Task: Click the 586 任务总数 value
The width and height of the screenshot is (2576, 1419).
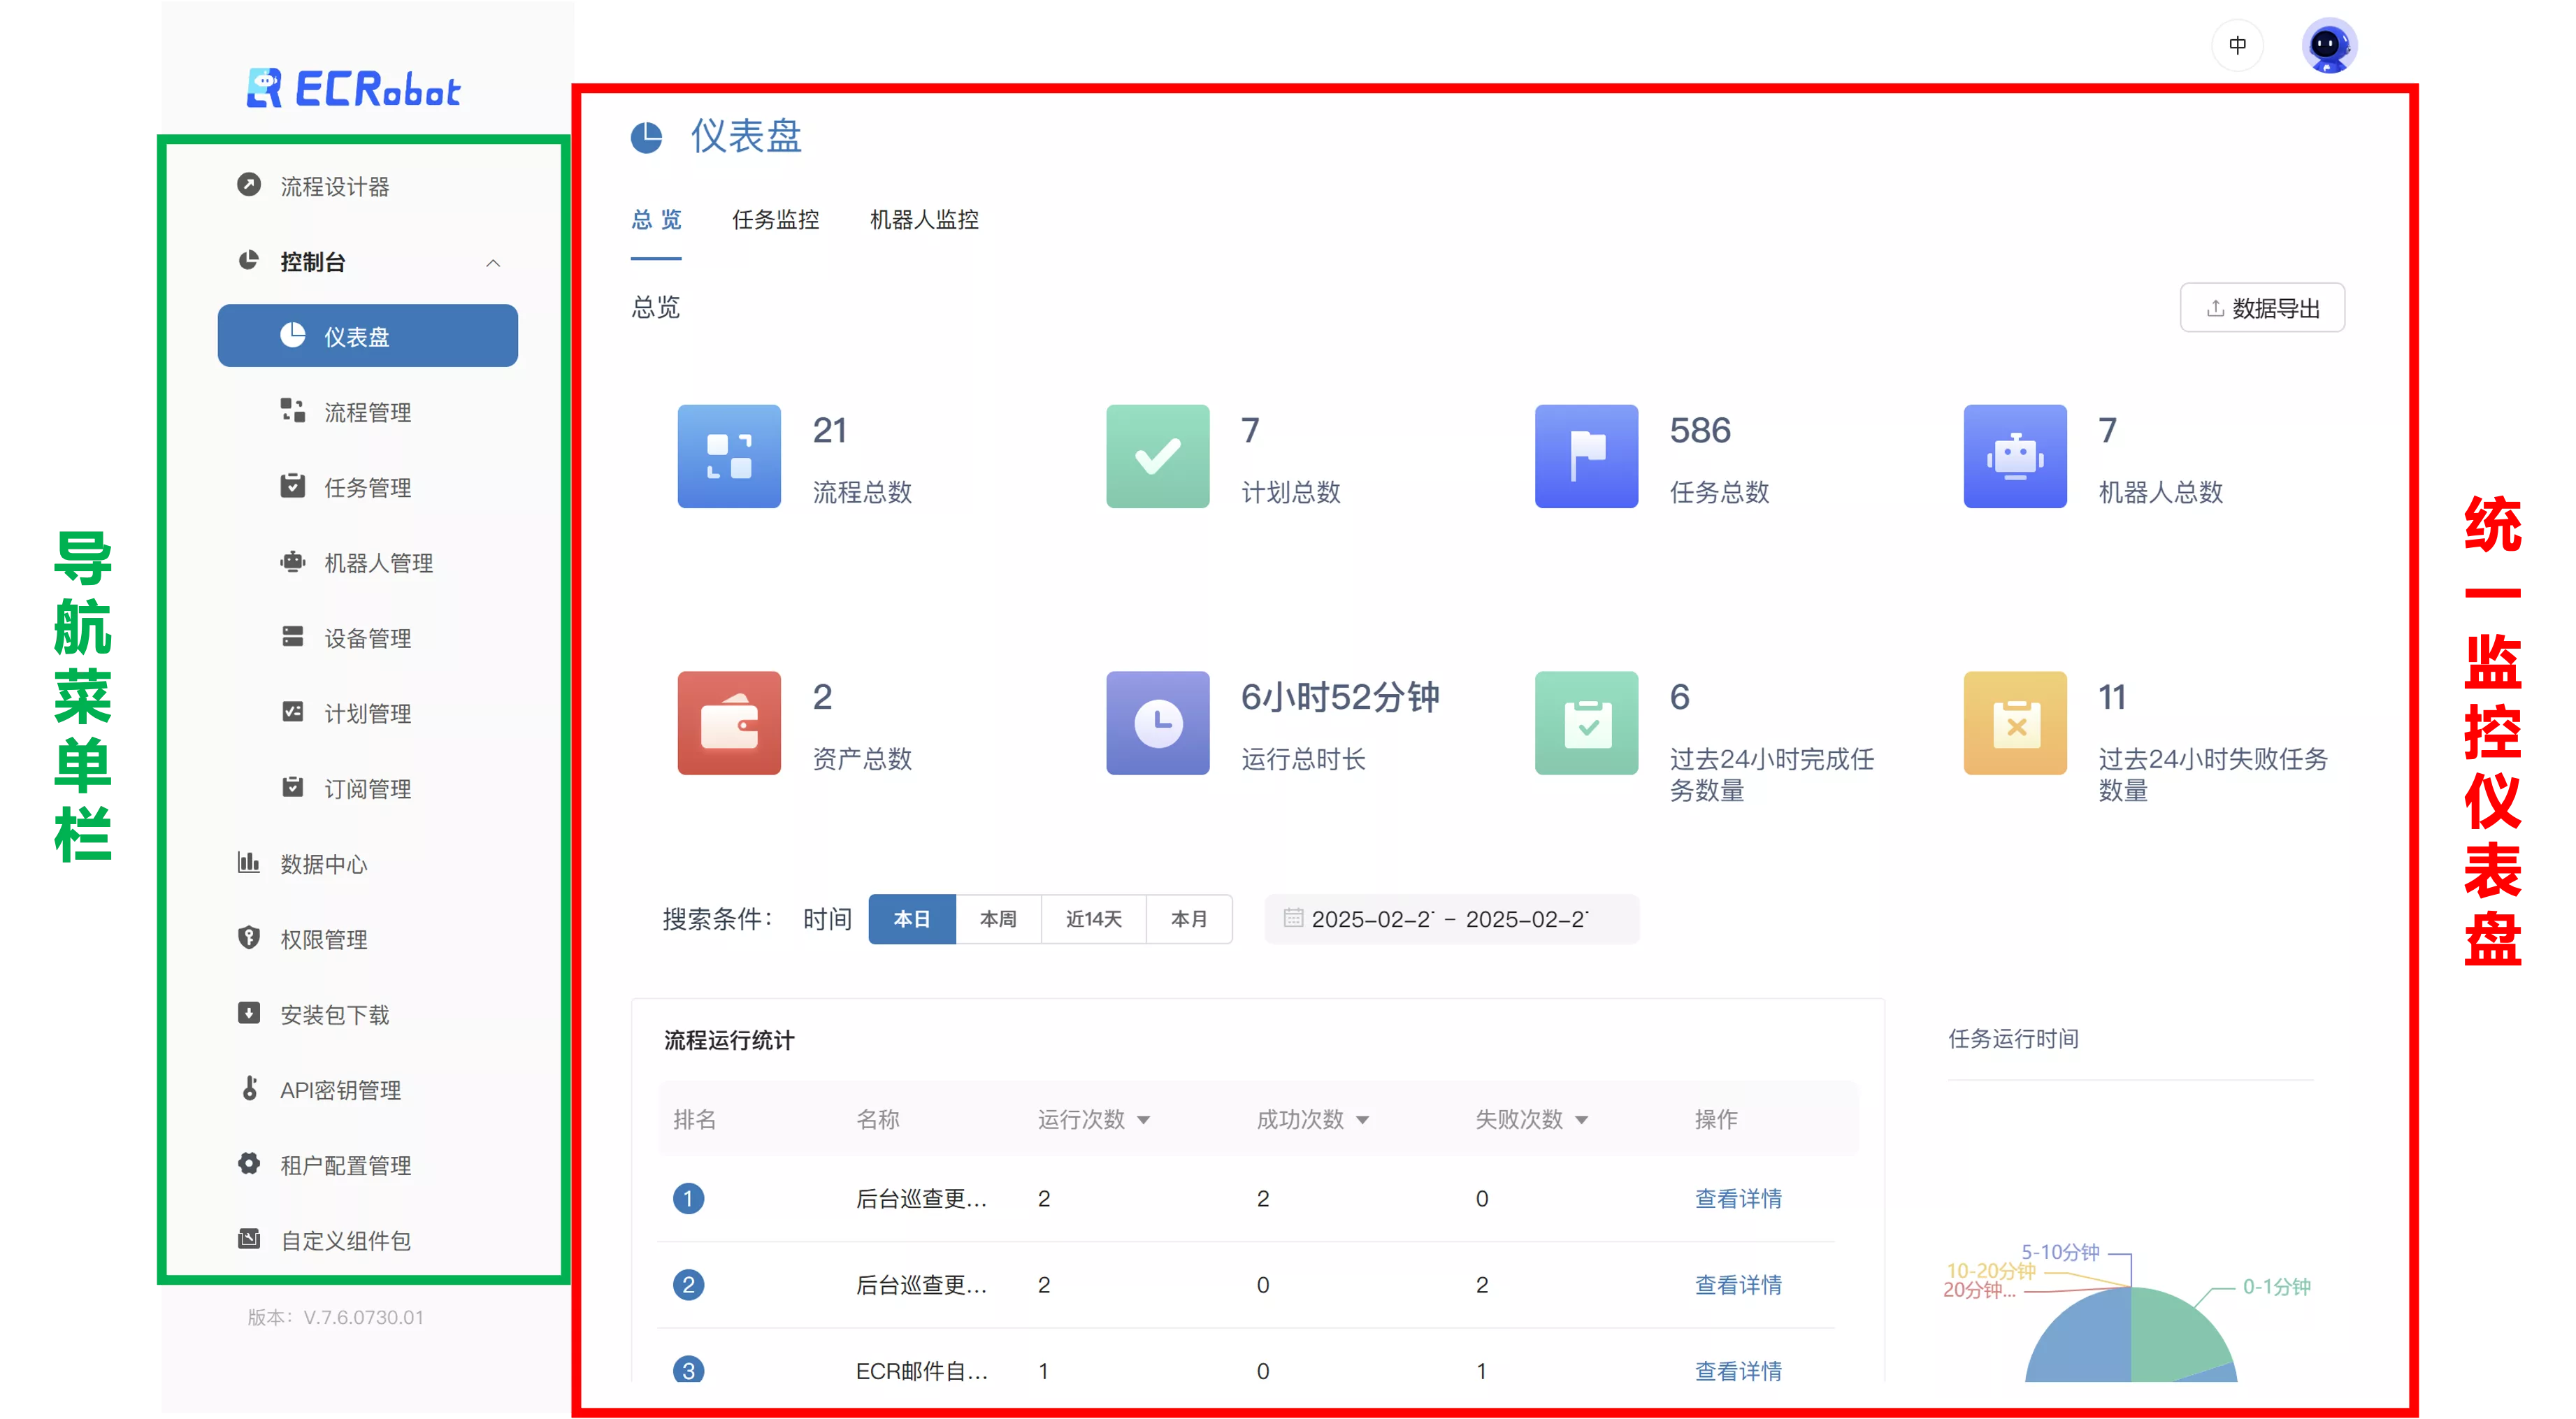Action: [x=1700, y=430]
